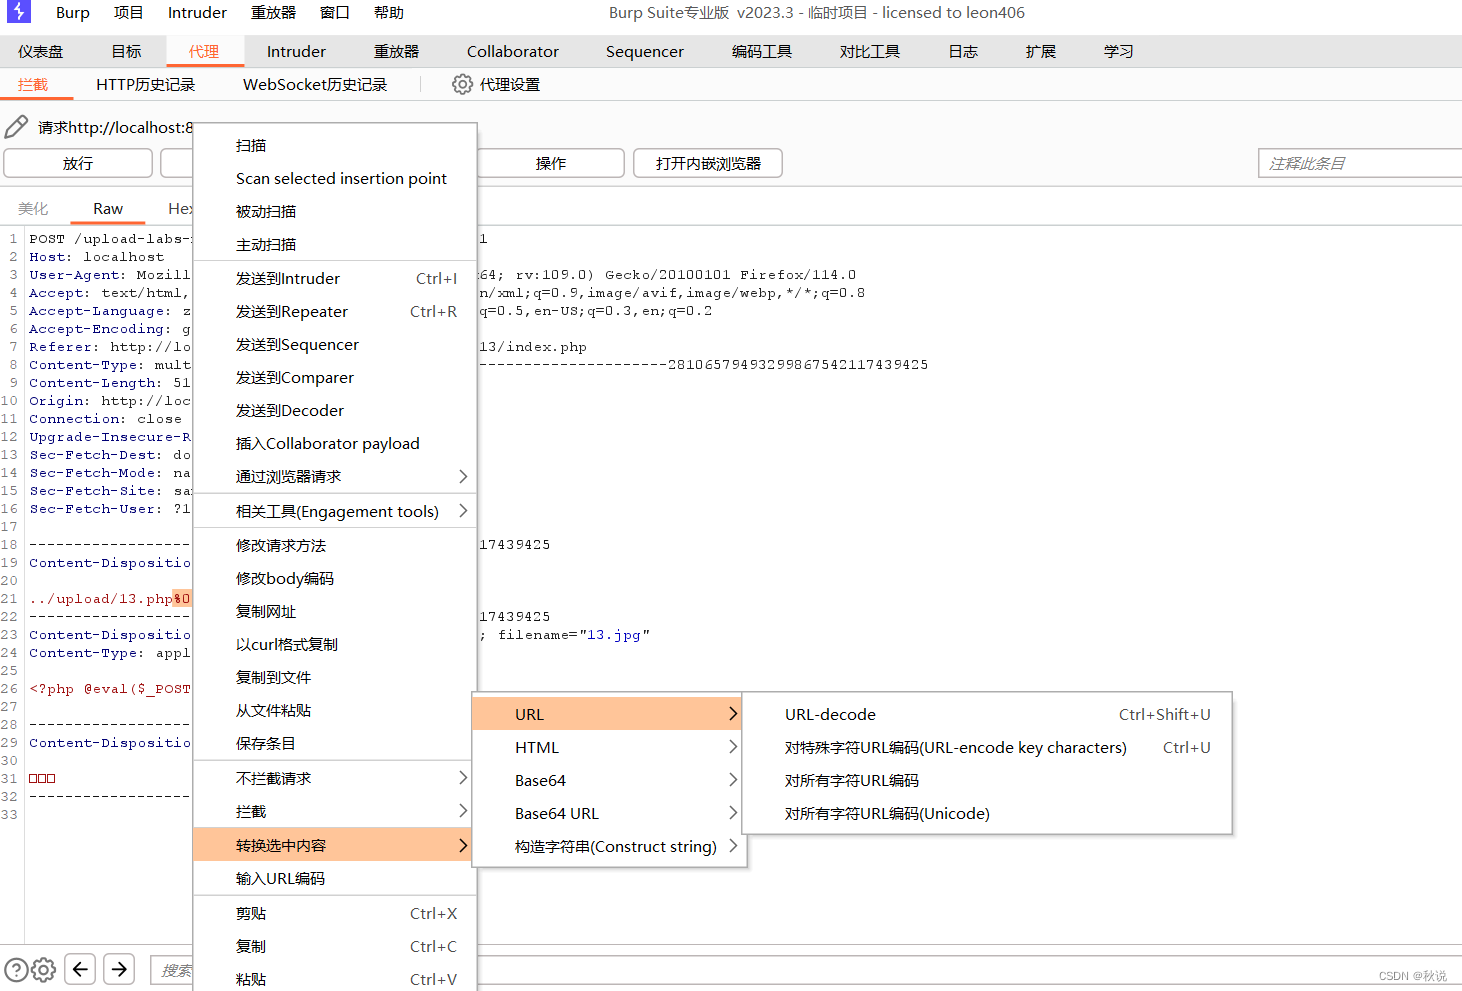Choose 保存条目 menu entry
1462x991 pixels.
(334, 743)
